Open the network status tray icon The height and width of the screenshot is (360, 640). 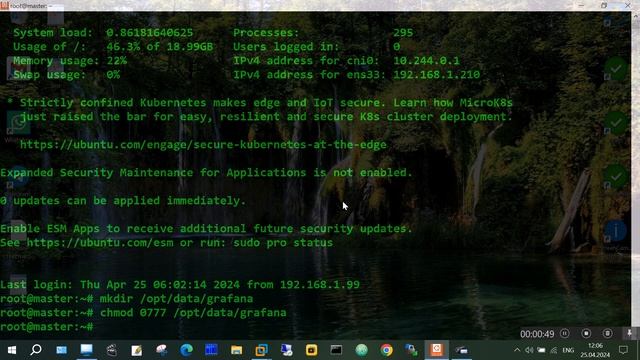pos(553,350)
